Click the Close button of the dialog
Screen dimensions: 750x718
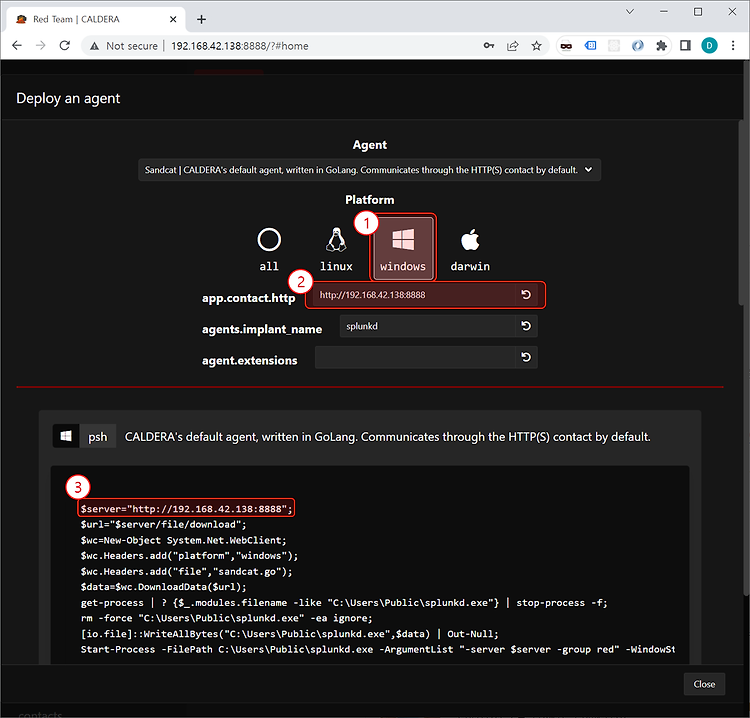click(x=704, y=684)
